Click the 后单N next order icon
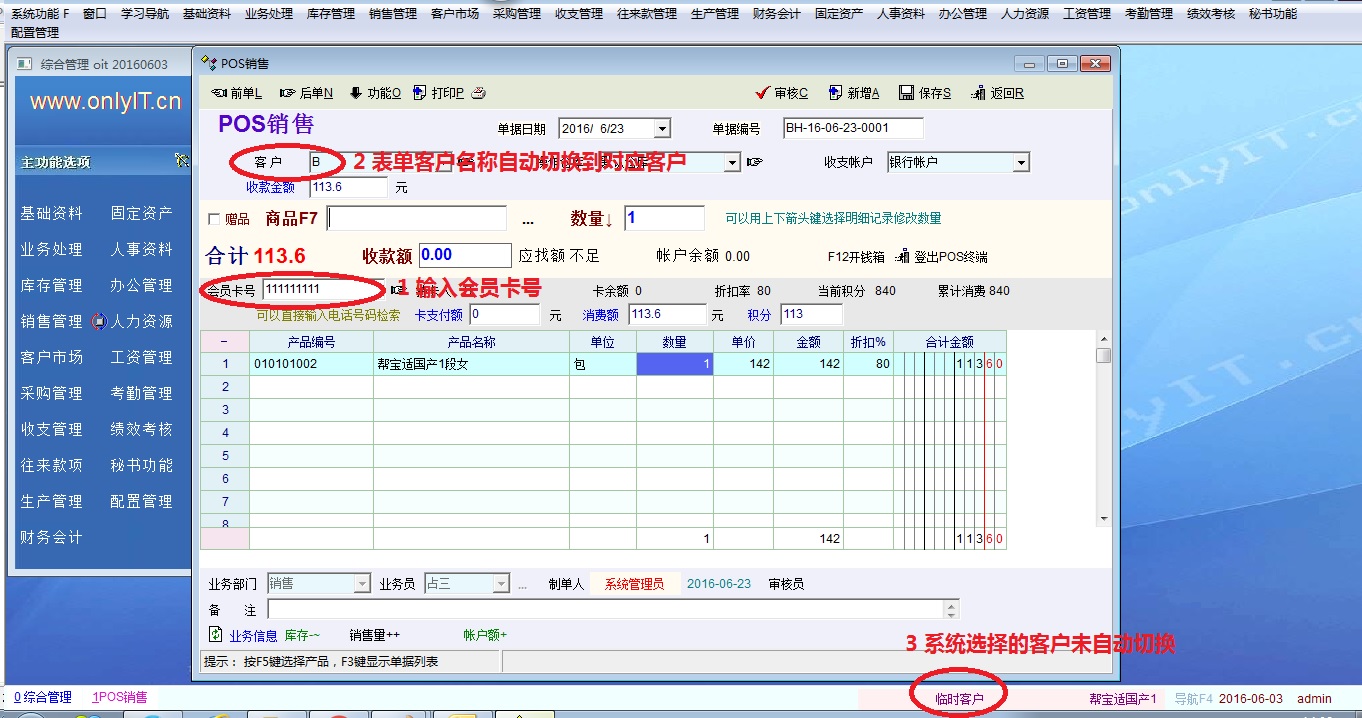This screenshot has height=718, width=1362. click(x=288, y=94)
